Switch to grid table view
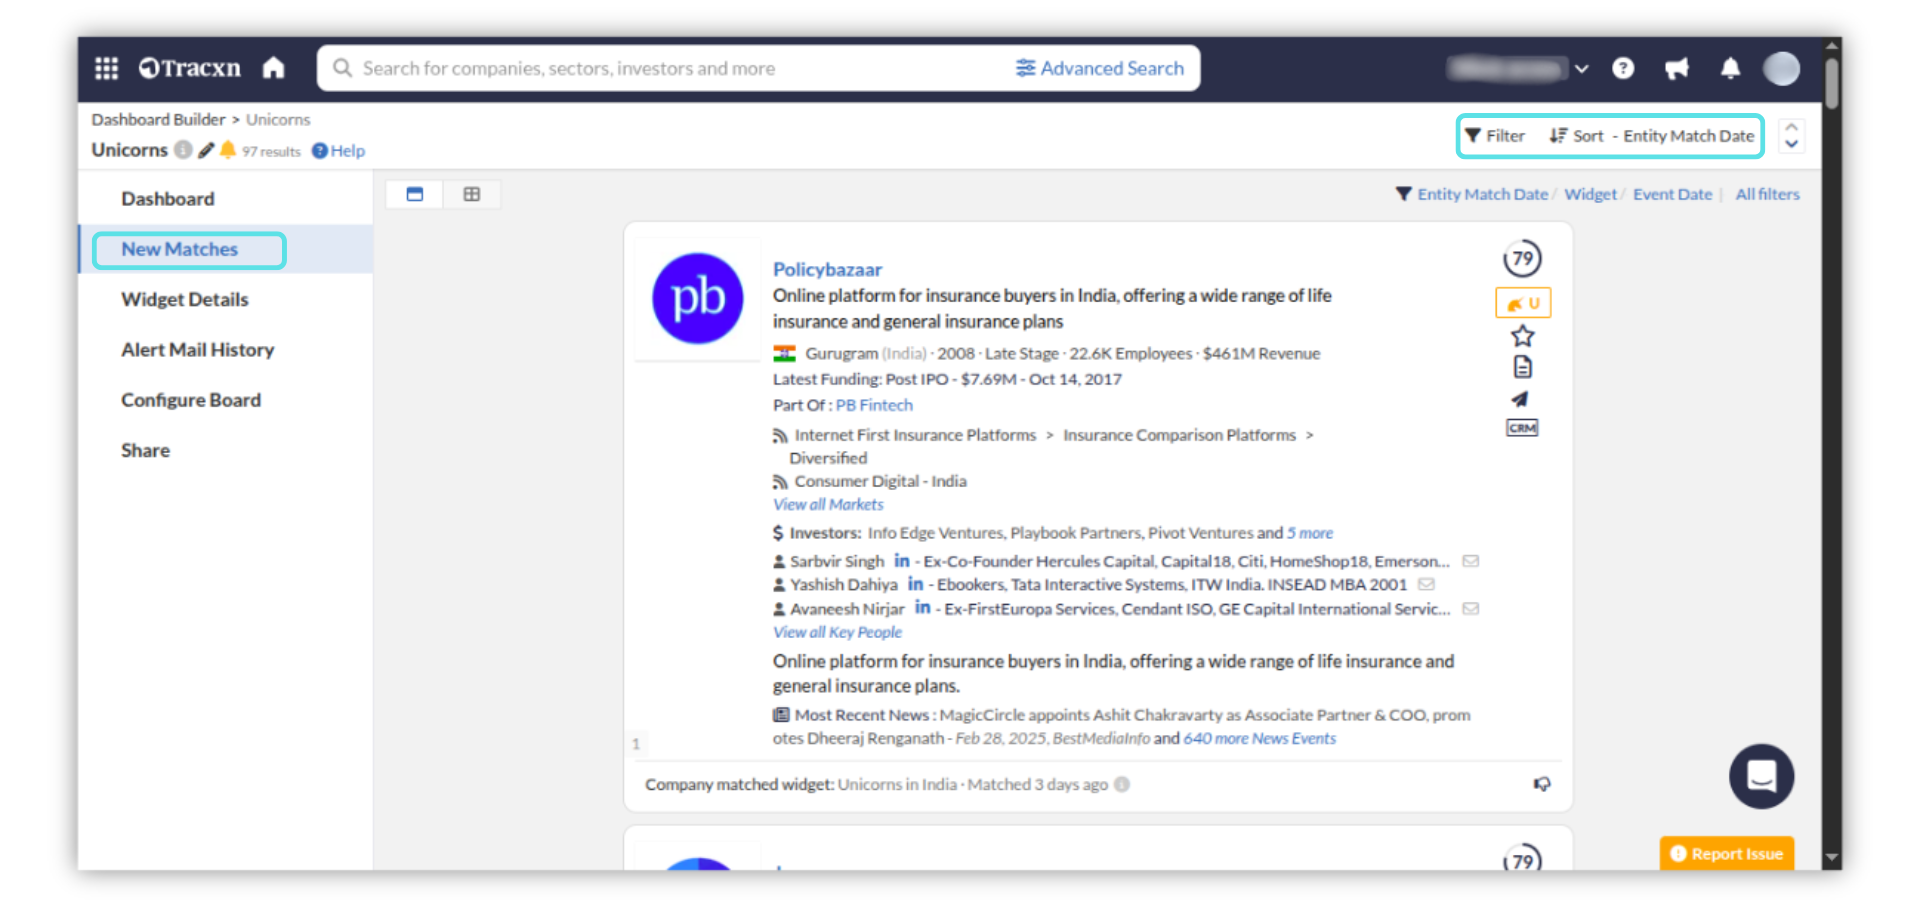The image size is (1920, 917). [472, 194]
